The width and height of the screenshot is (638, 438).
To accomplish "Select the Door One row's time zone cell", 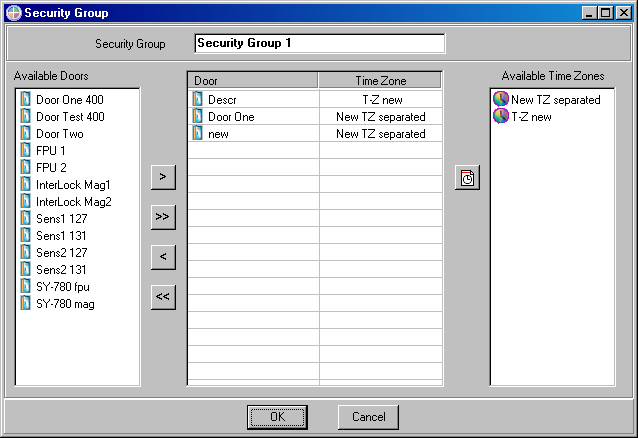I will tap(380, 117).
